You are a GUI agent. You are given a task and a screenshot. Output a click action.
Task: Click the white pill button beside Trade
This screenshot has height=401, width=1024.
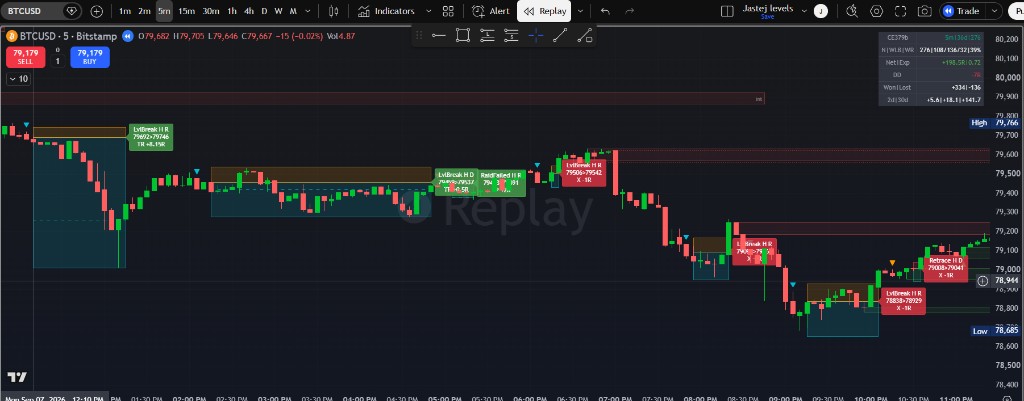[x=1016, y=11]
